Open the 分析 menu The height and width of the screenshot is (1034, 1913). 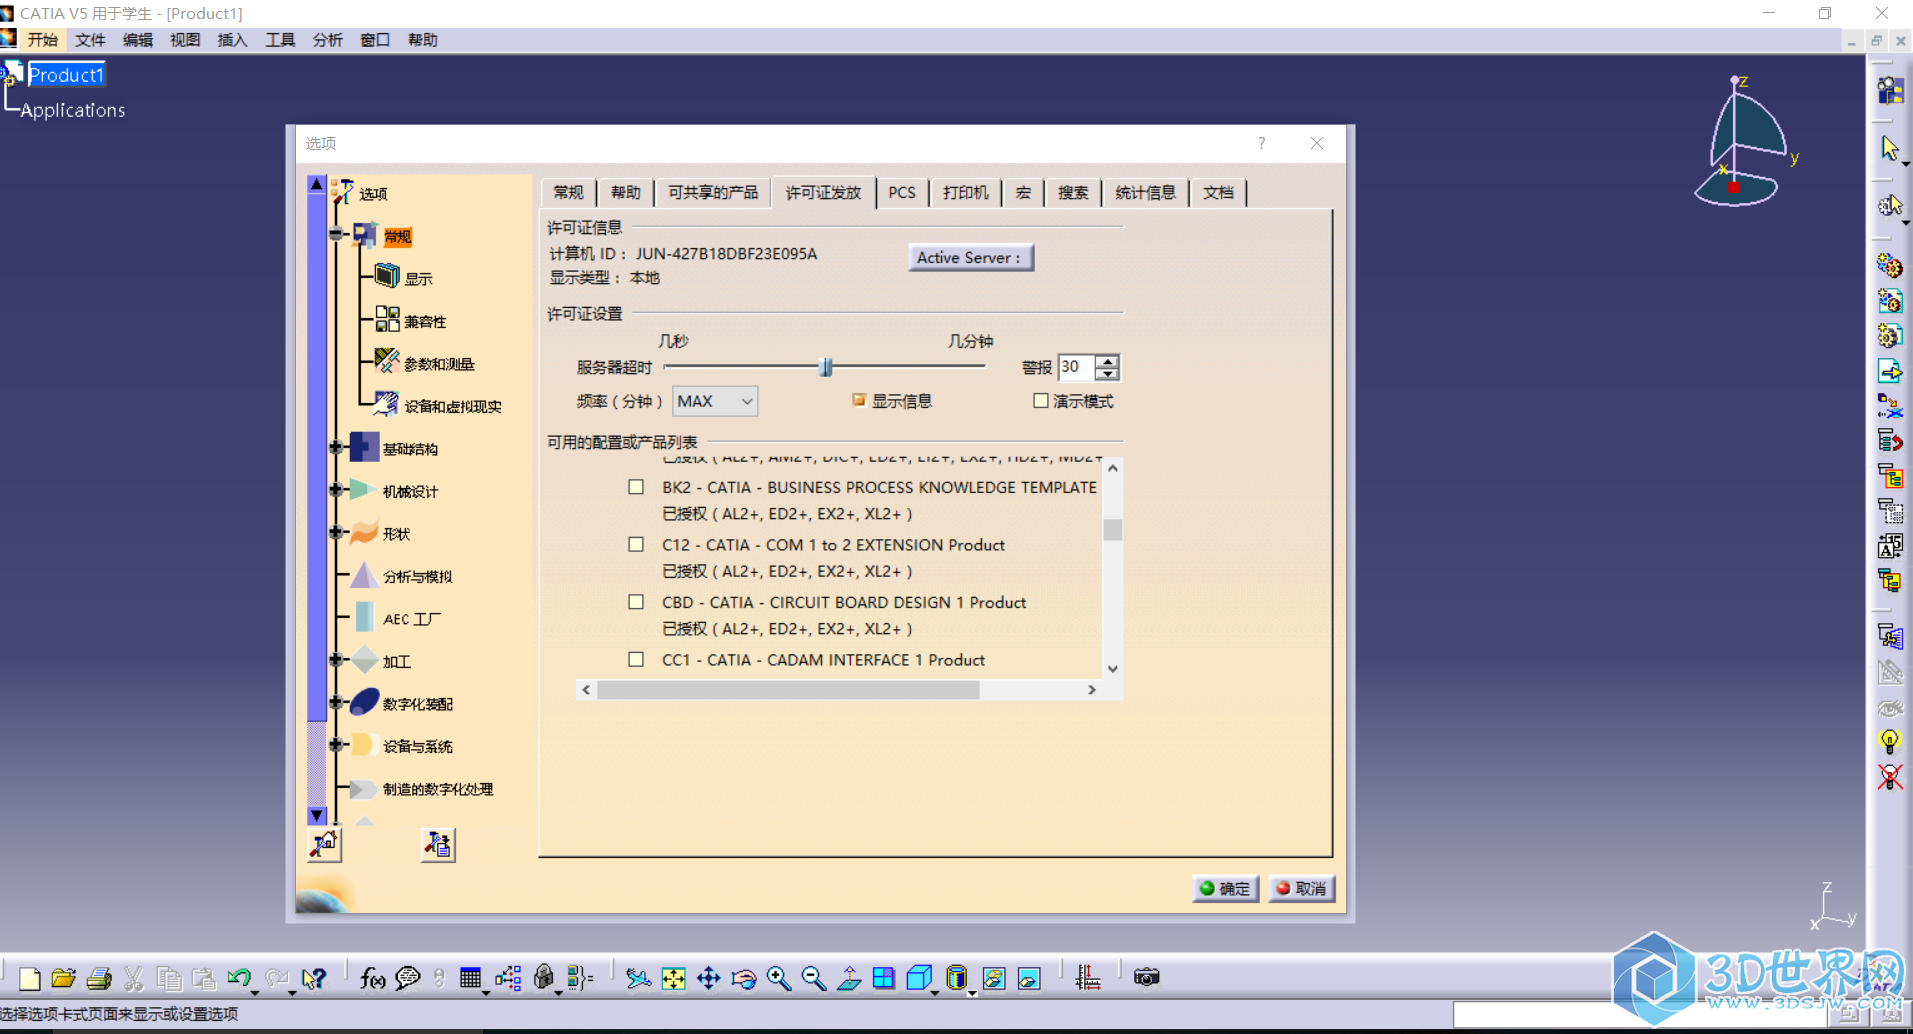(x=327, y=40)
